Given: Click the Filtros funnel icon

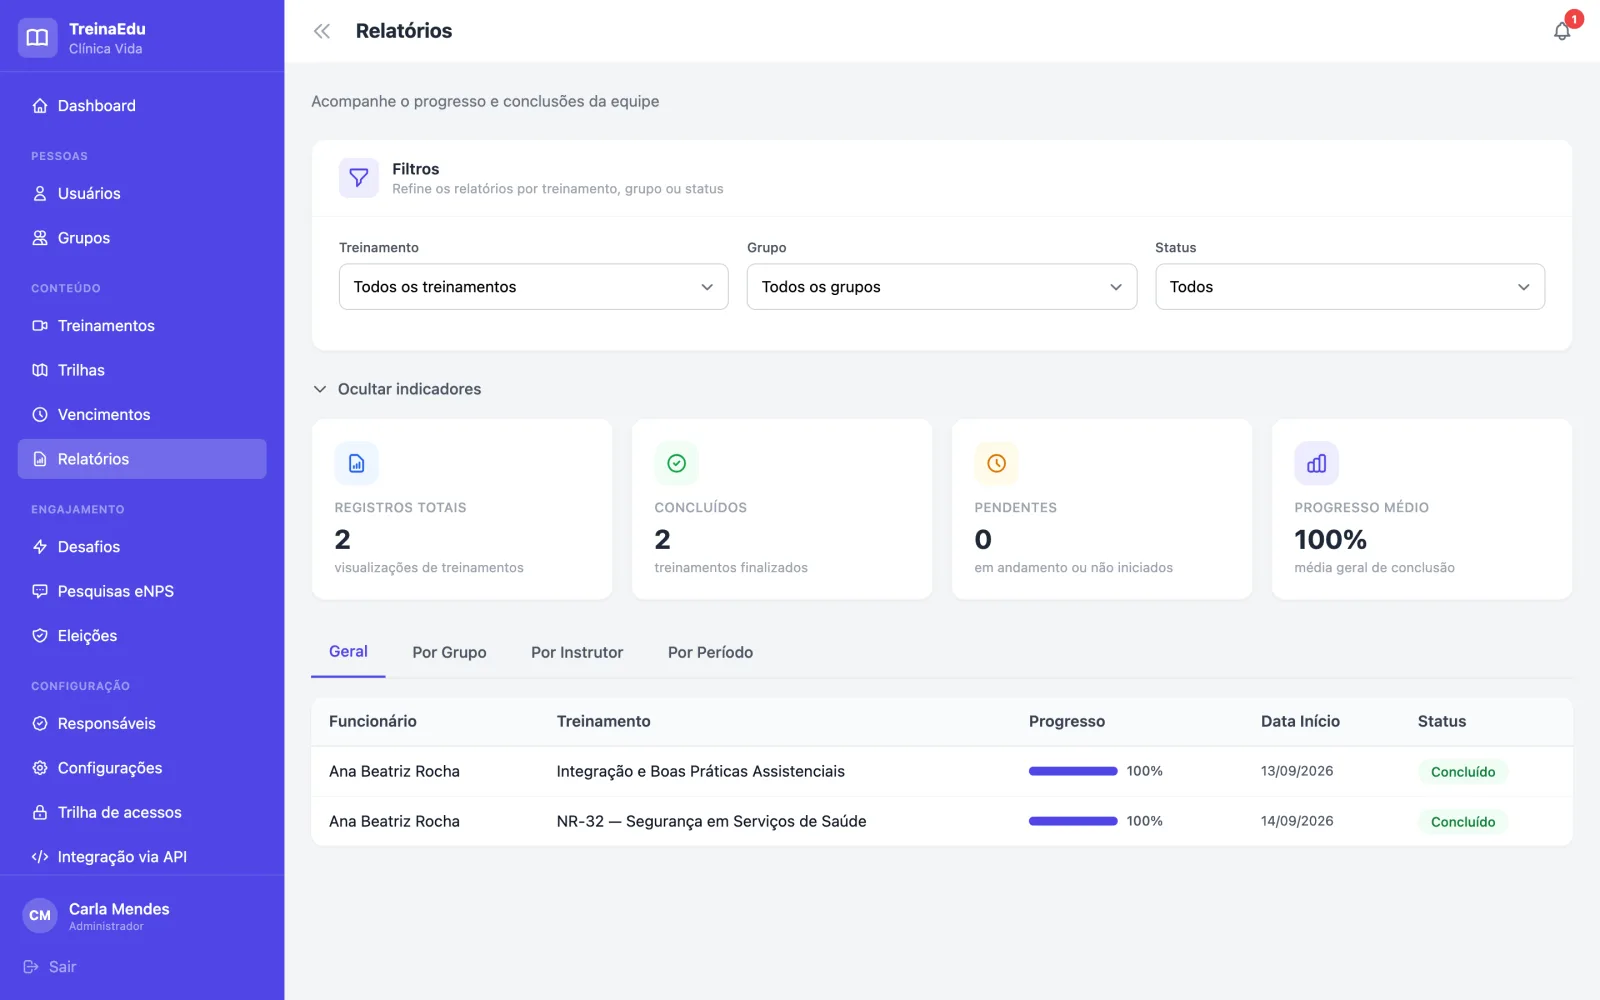Looking at the screenshot, I should pyautogui.click(x=359, y=178).
